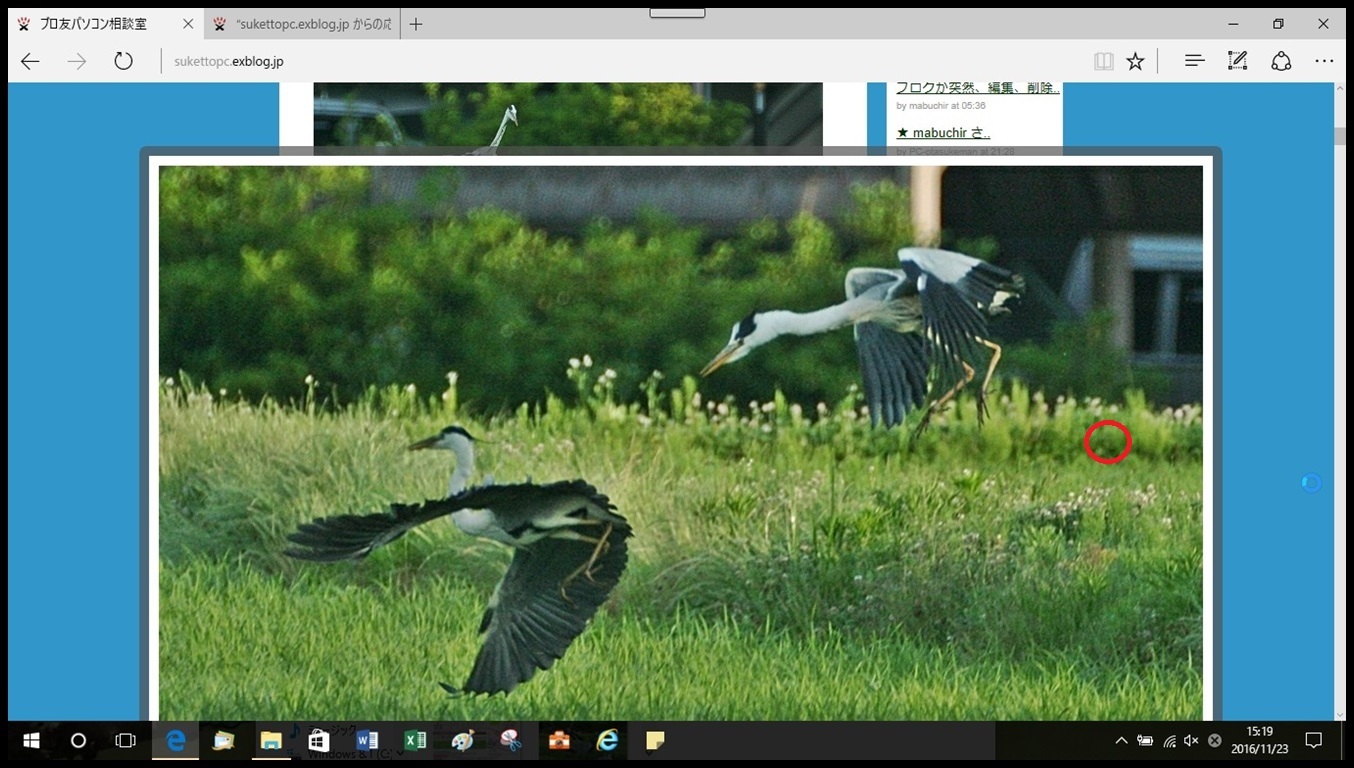Open the taskbar icon next to Edge
Image resolution: width=1354 pixels, height=768 pixels.
pyautogui.click(x=223, y=741)
